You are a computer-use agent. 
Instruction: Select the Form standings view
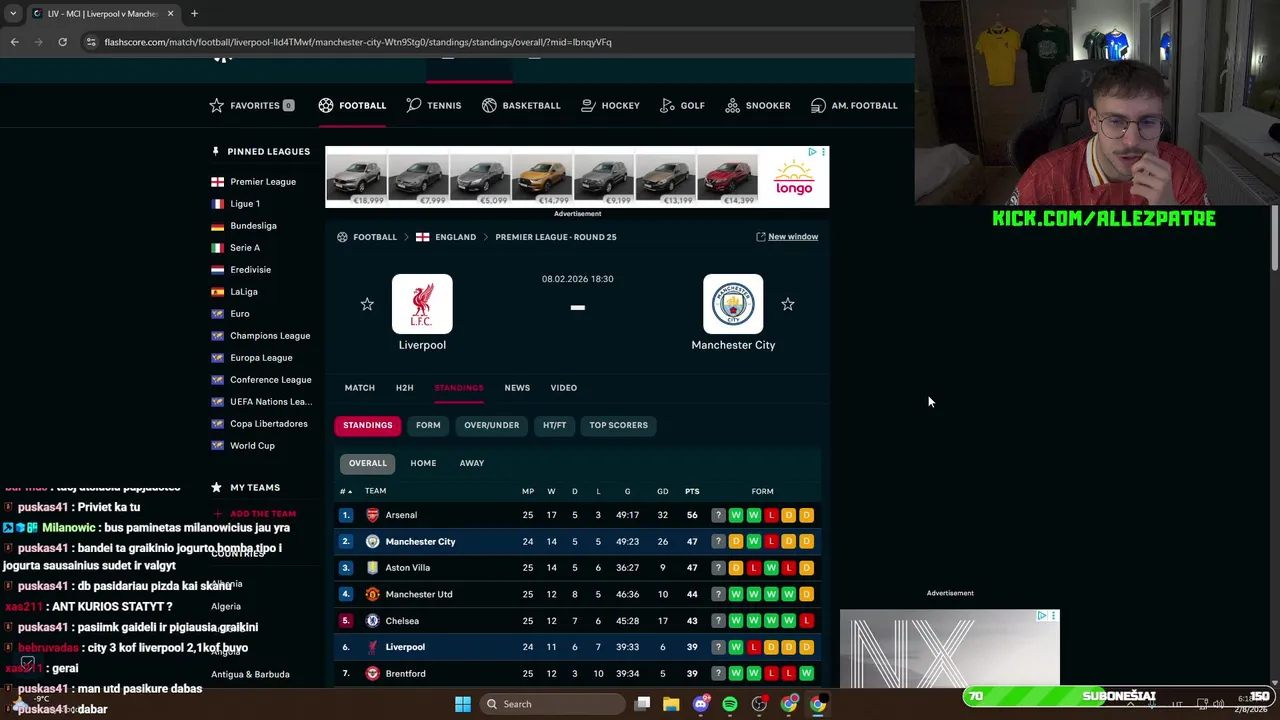(428, 425)
